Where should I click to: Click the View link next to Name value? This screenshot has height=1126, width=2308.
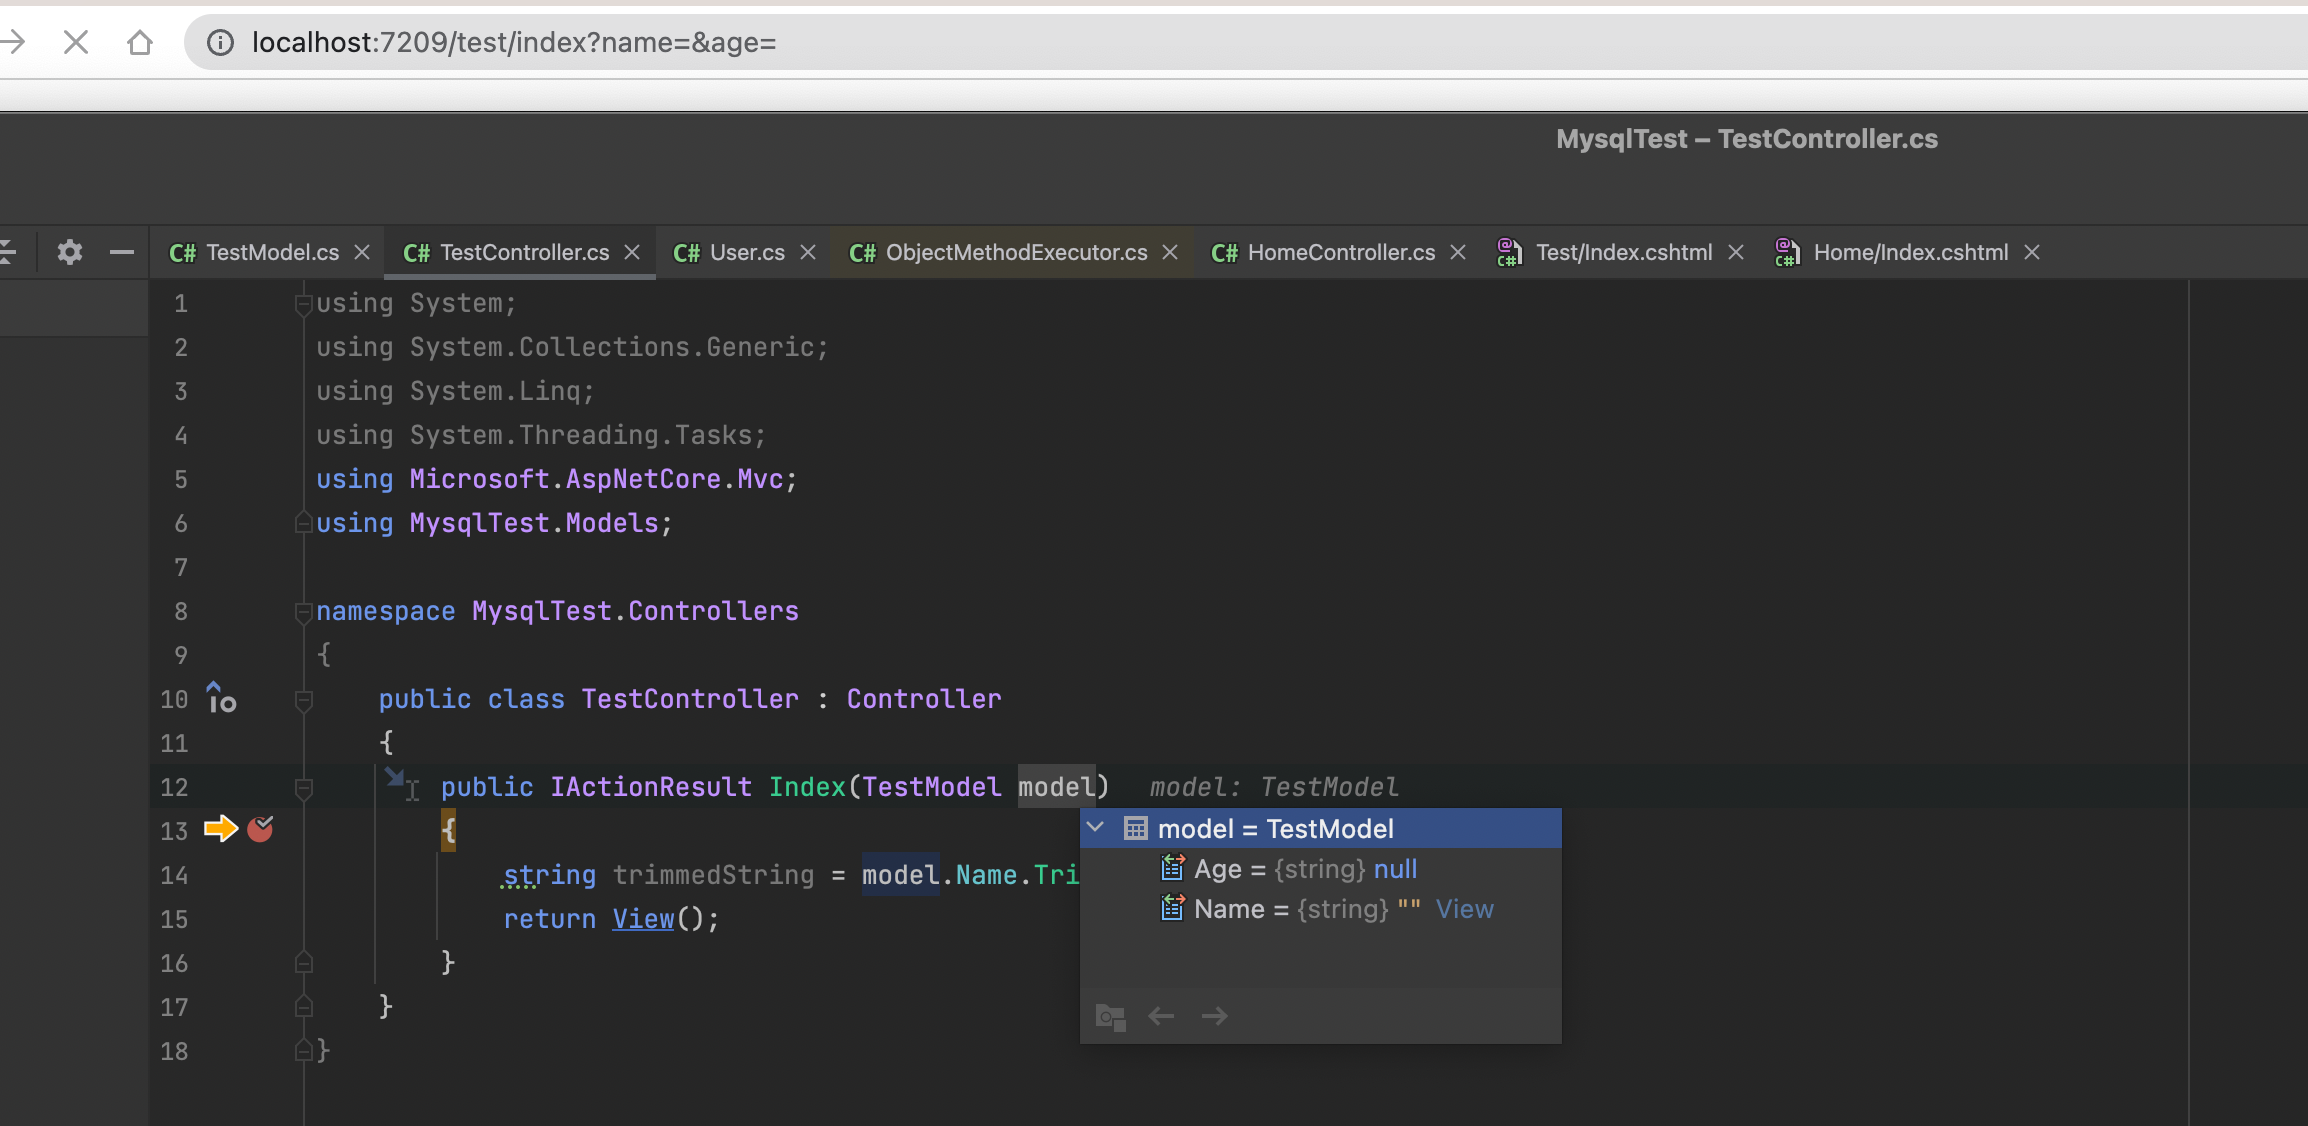coord(1464,909)
